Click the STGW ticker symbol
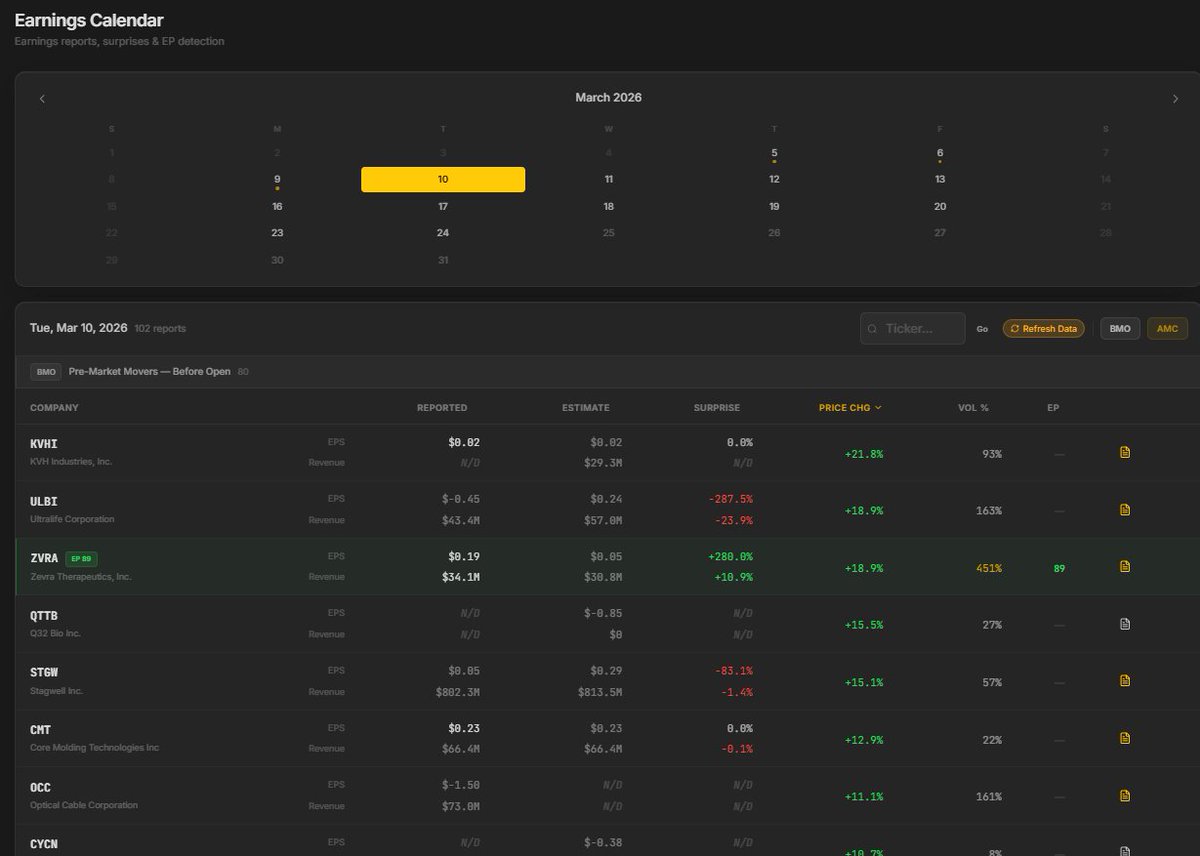1200x856 pixels. 44,672
